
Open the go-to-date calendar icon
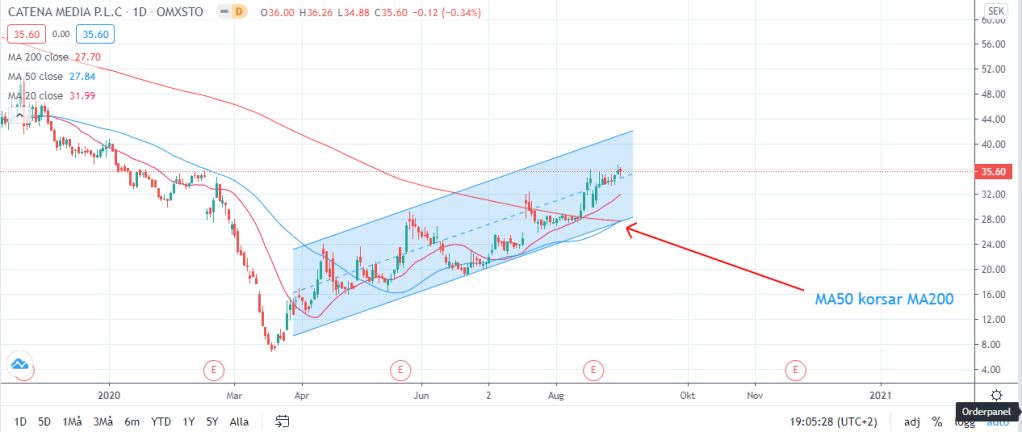point(283,421)
